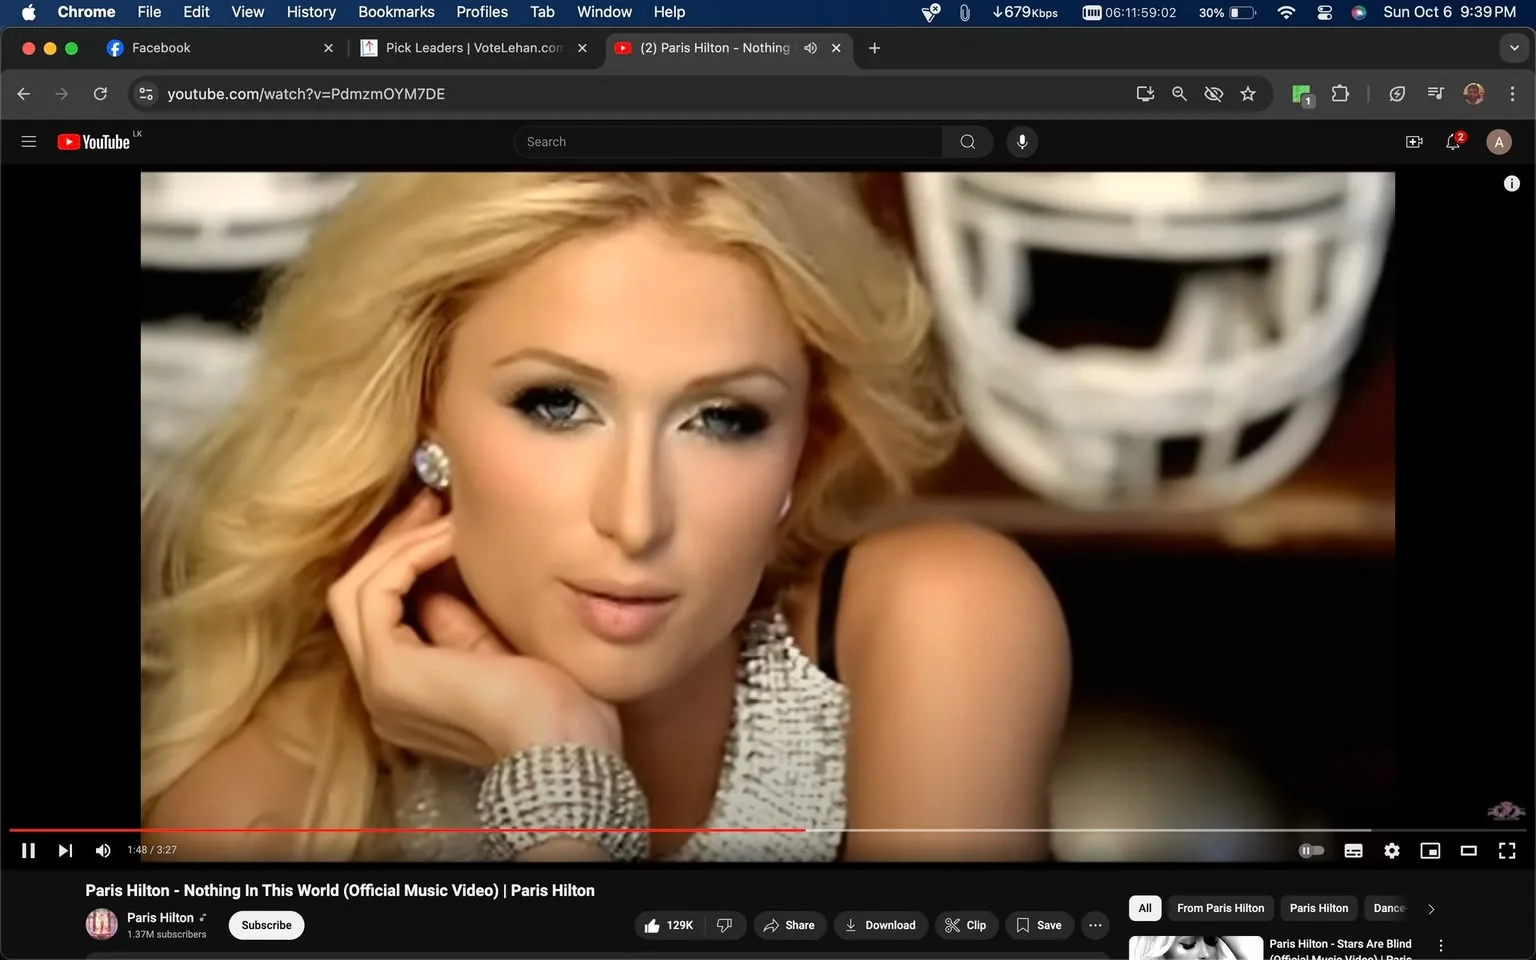Open a new browser tab
Image resolution: width=1536 pixels, height=960 pixels.
[874, 48]
